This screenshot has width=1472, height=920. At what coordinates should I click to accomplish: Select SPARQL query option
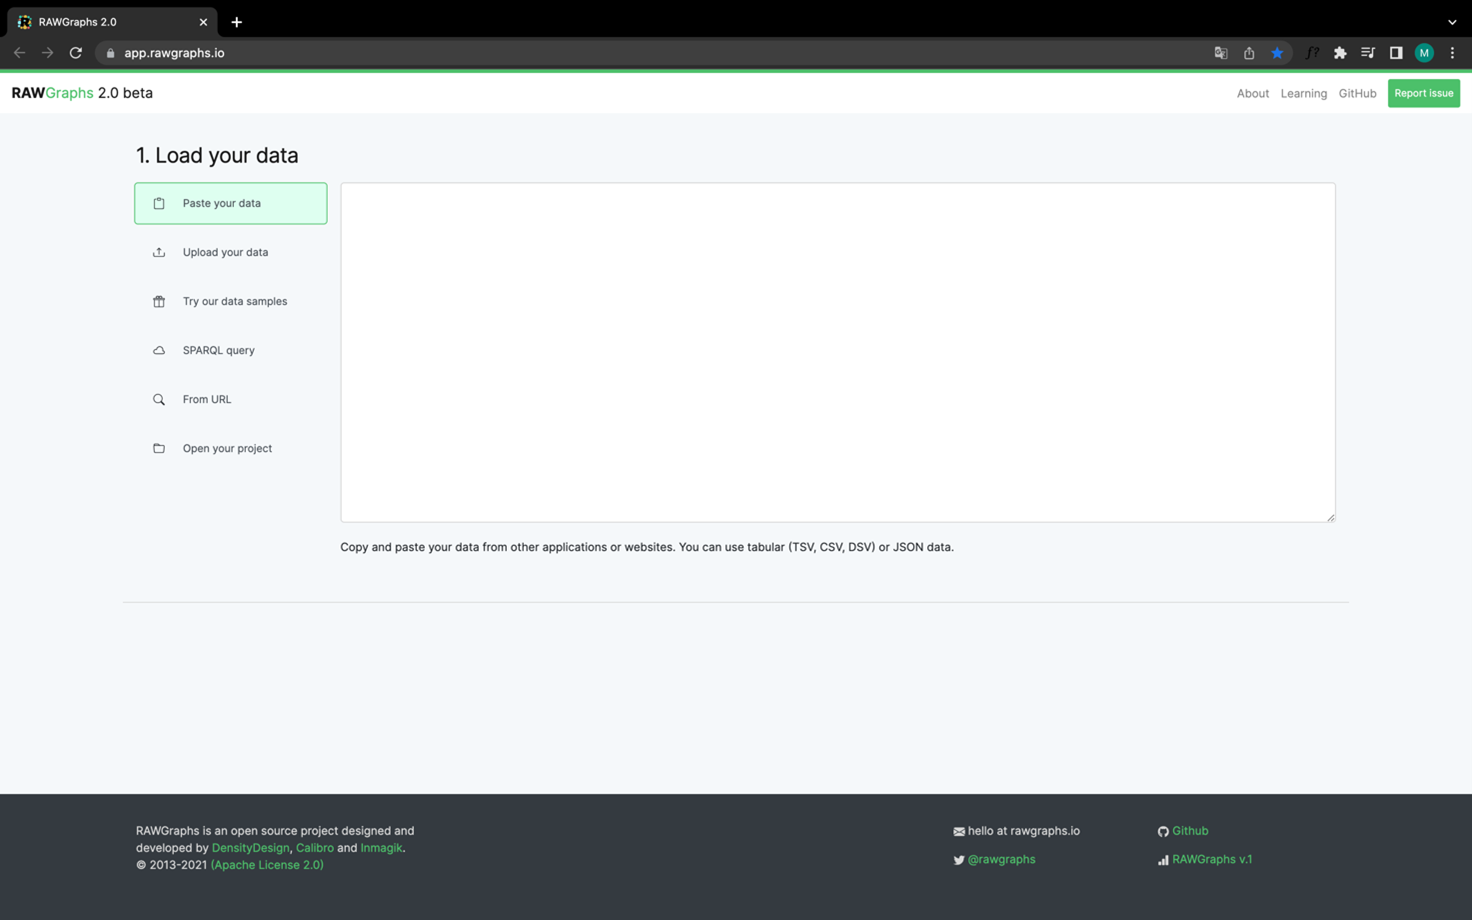[x=231, y=350]
